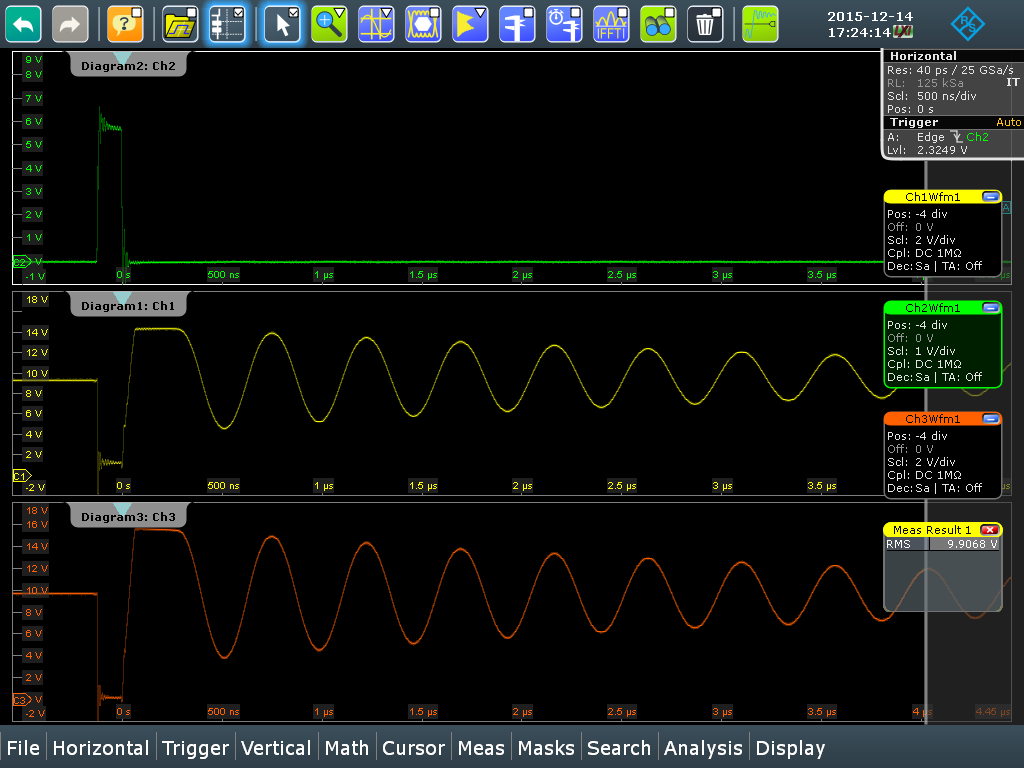Viewport: 1024px width, 768px height.
Task: Select the Cursor measurement tool
Action: (x=376, y=24)
